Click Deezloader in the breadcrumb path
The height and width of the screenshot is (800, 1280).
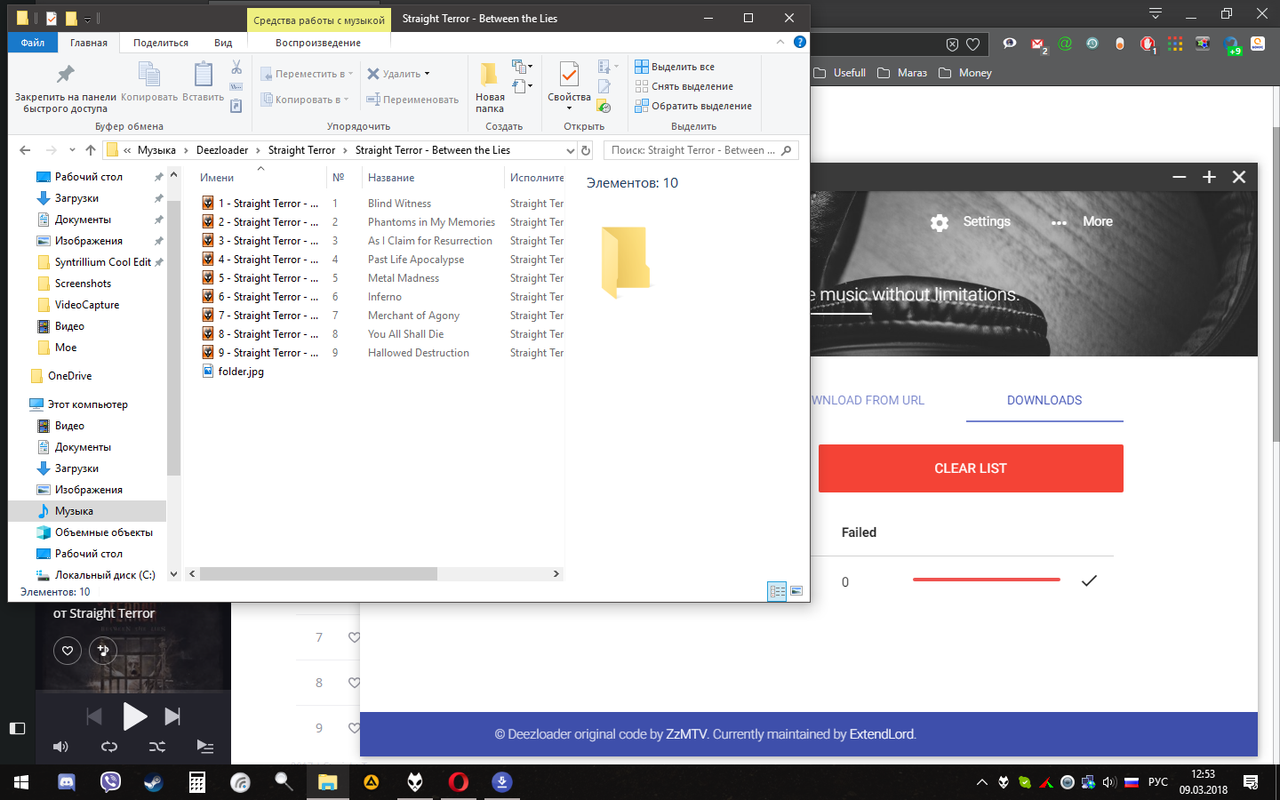(x=224, y=150)
